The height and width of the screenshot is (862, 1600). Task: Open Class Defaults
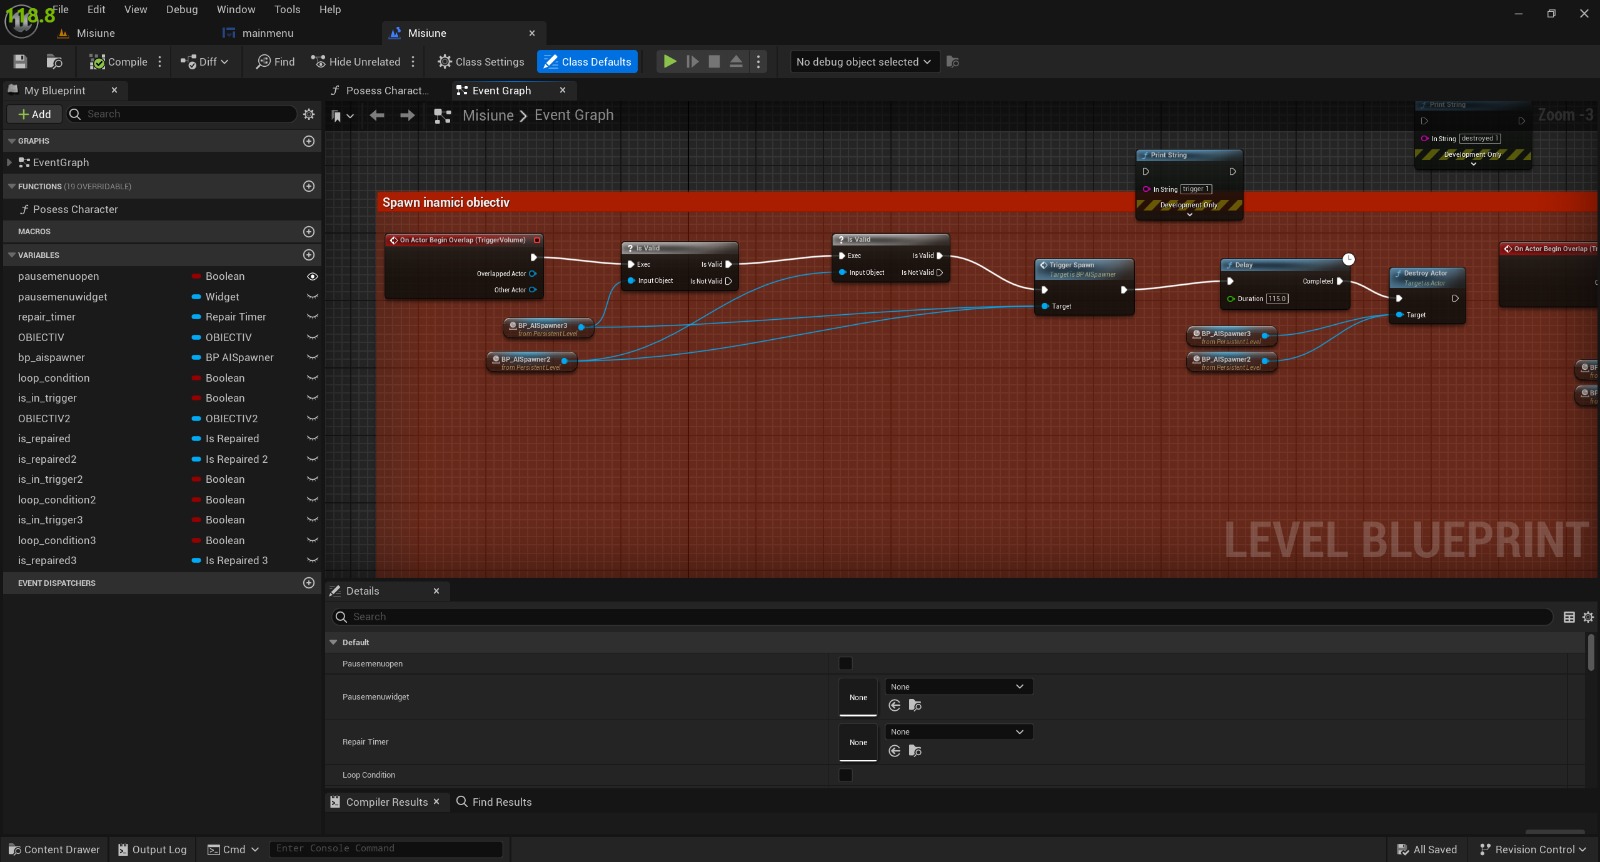(x=587, y=62)
